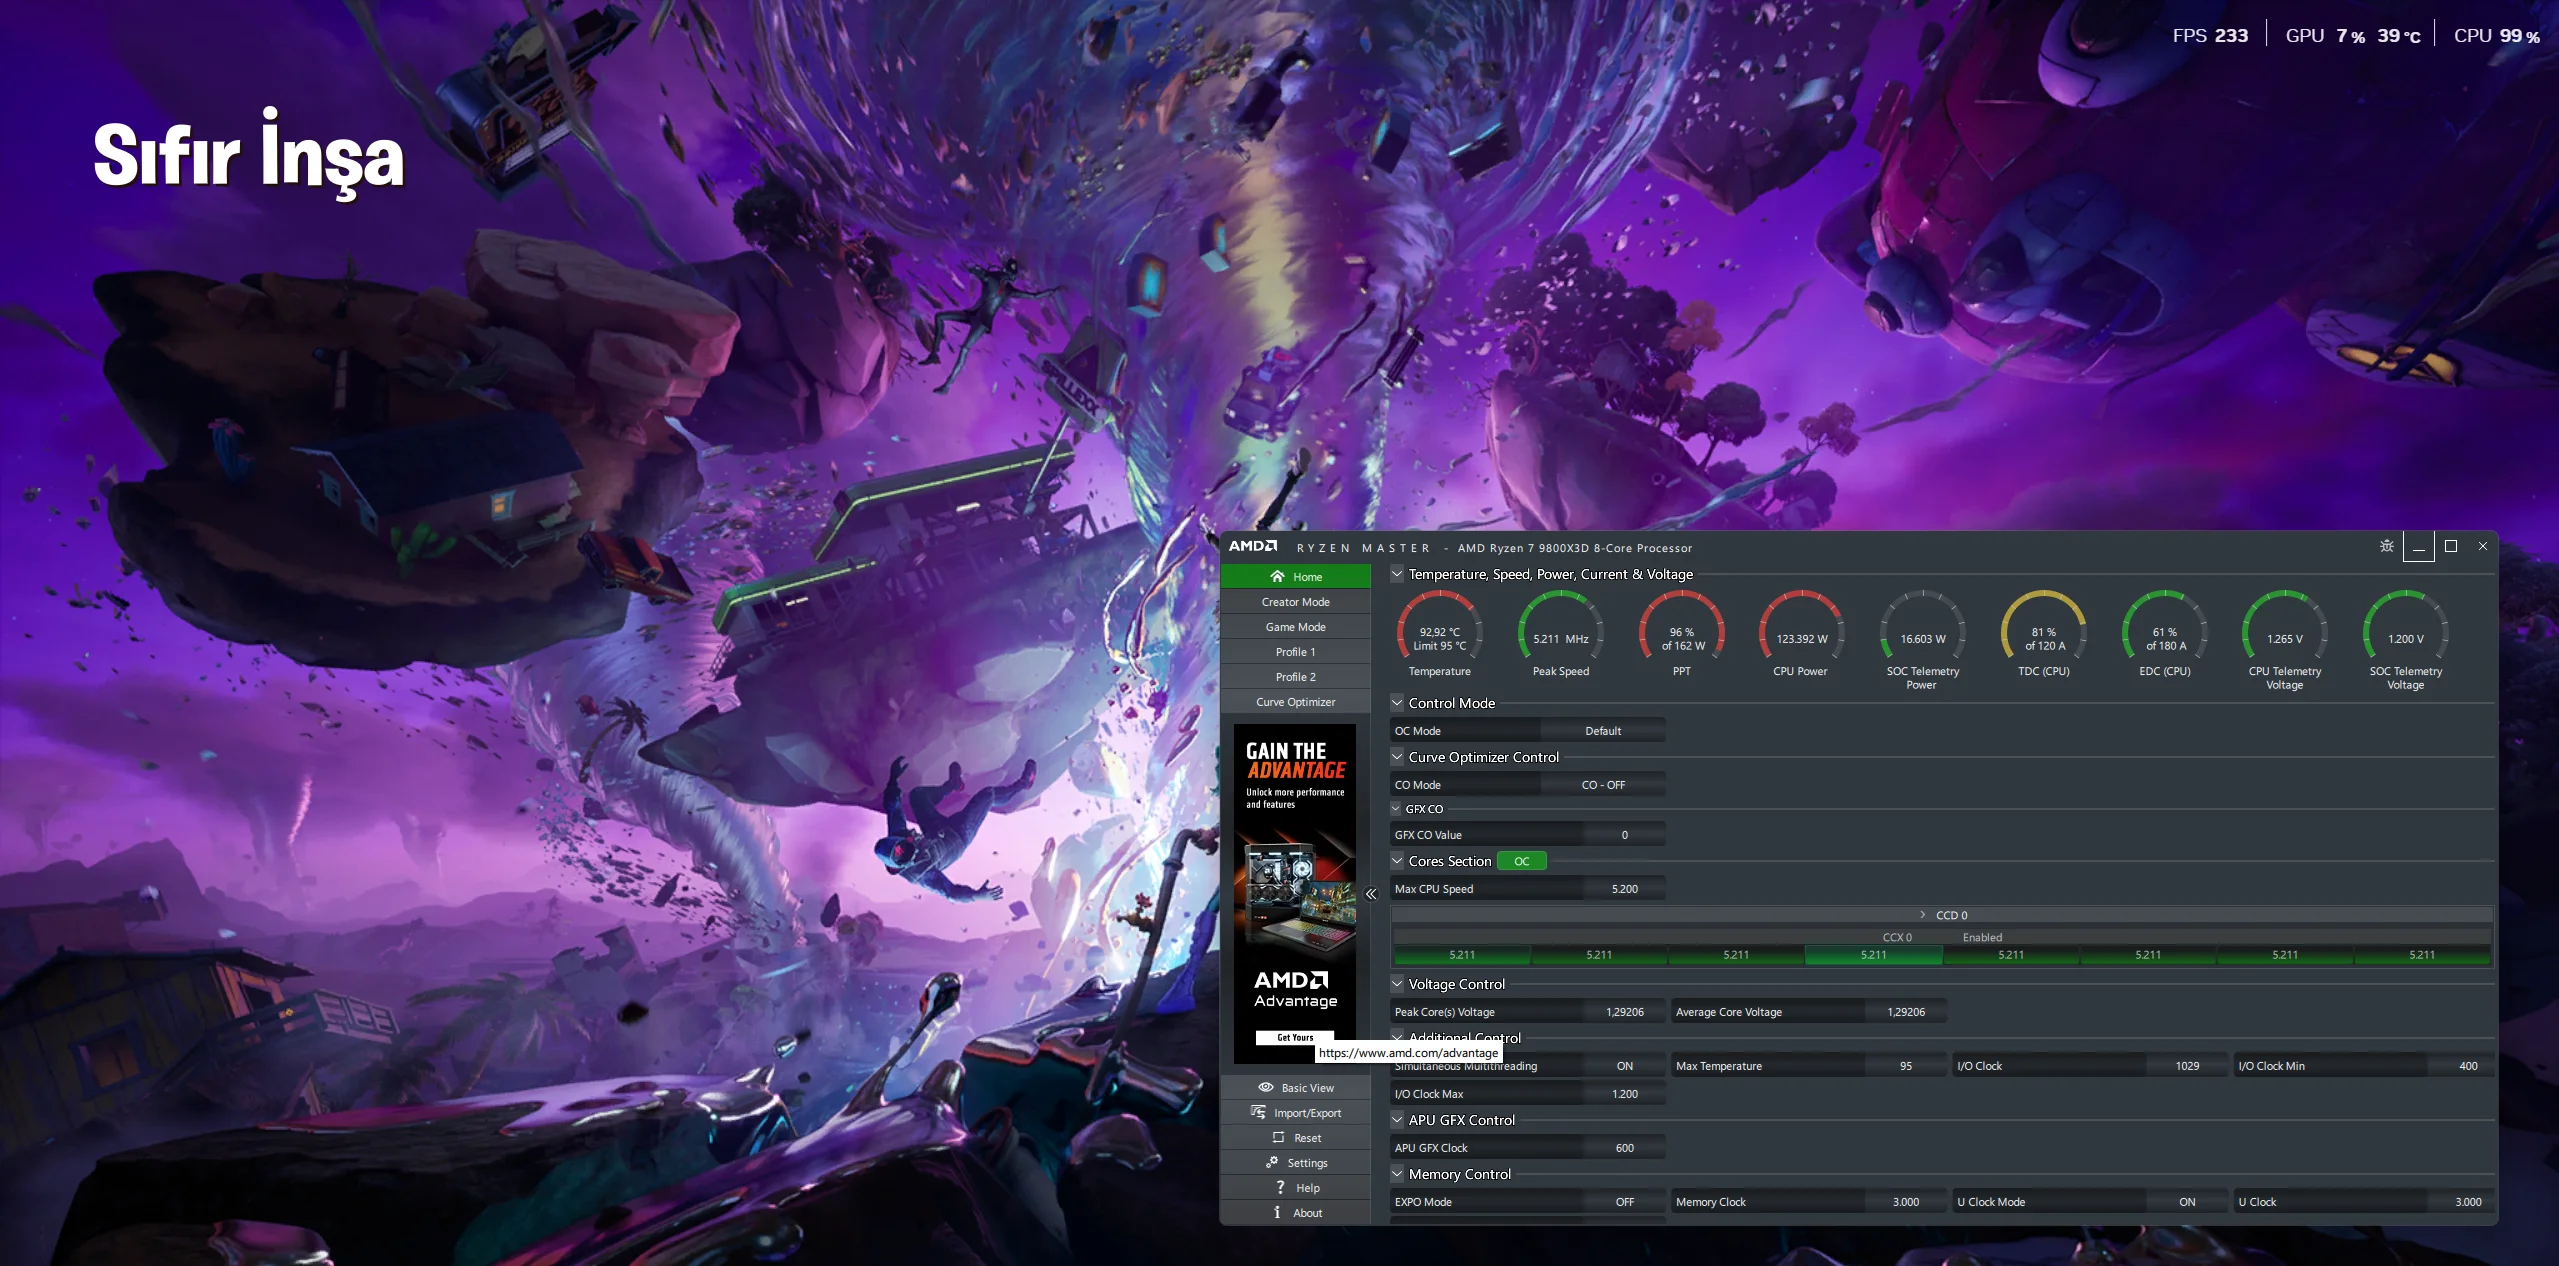Collapse Temperature, Speed, Power section chevron
The height and width of the screenshot is (1266, 2559).
(1397, 574)
